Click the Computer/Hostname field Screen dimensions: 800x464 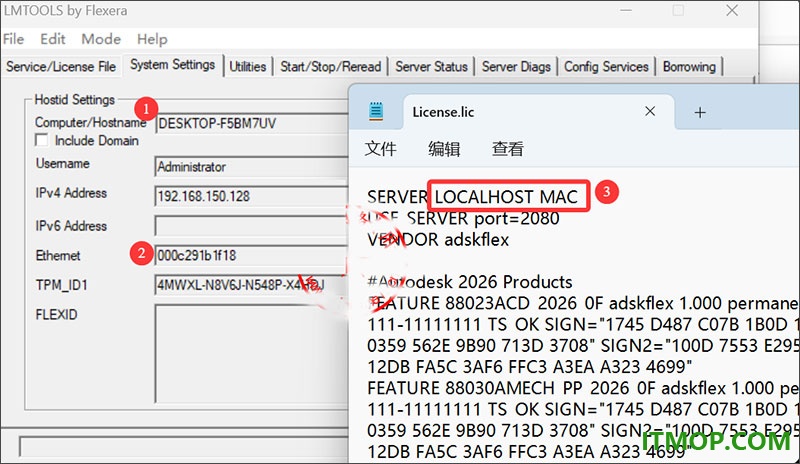252,124
